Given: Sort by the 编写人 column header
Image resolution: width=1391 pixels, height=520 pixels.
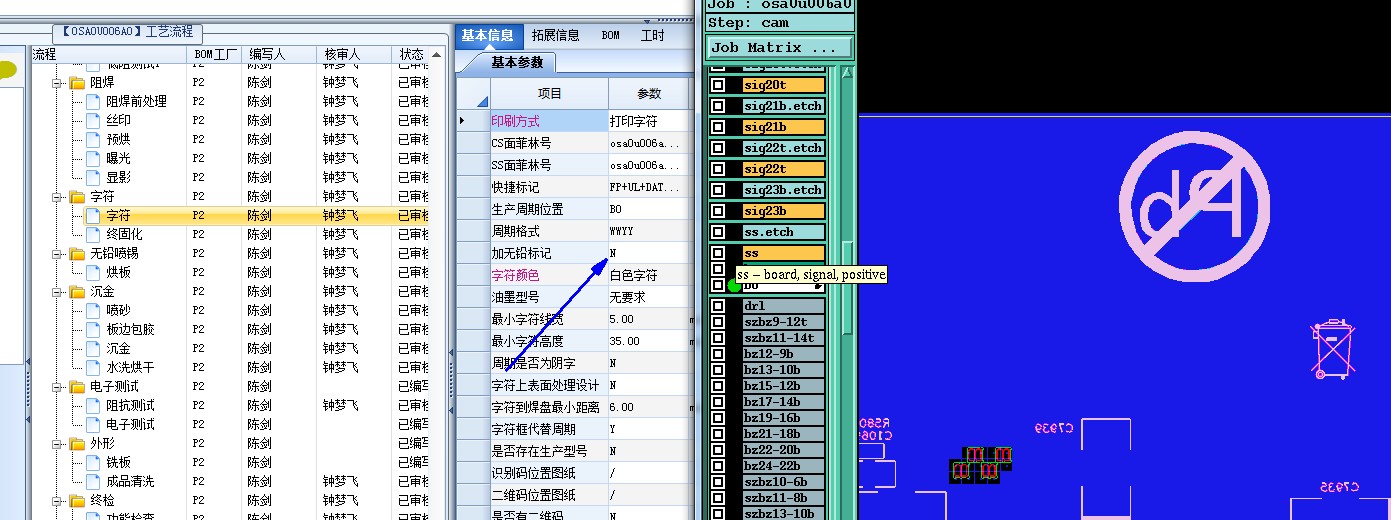Looking at the screenshot, I should click(x=280, y=54).
